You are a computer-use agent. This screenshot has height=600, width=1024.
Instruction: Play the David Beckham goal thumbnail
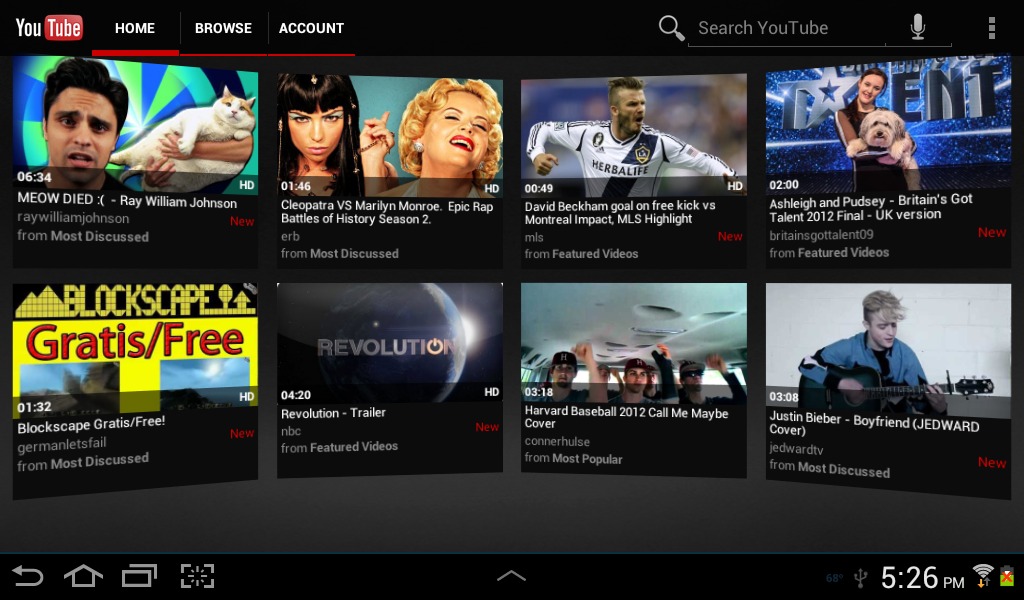pyautogui.click(x=633, y=135)
